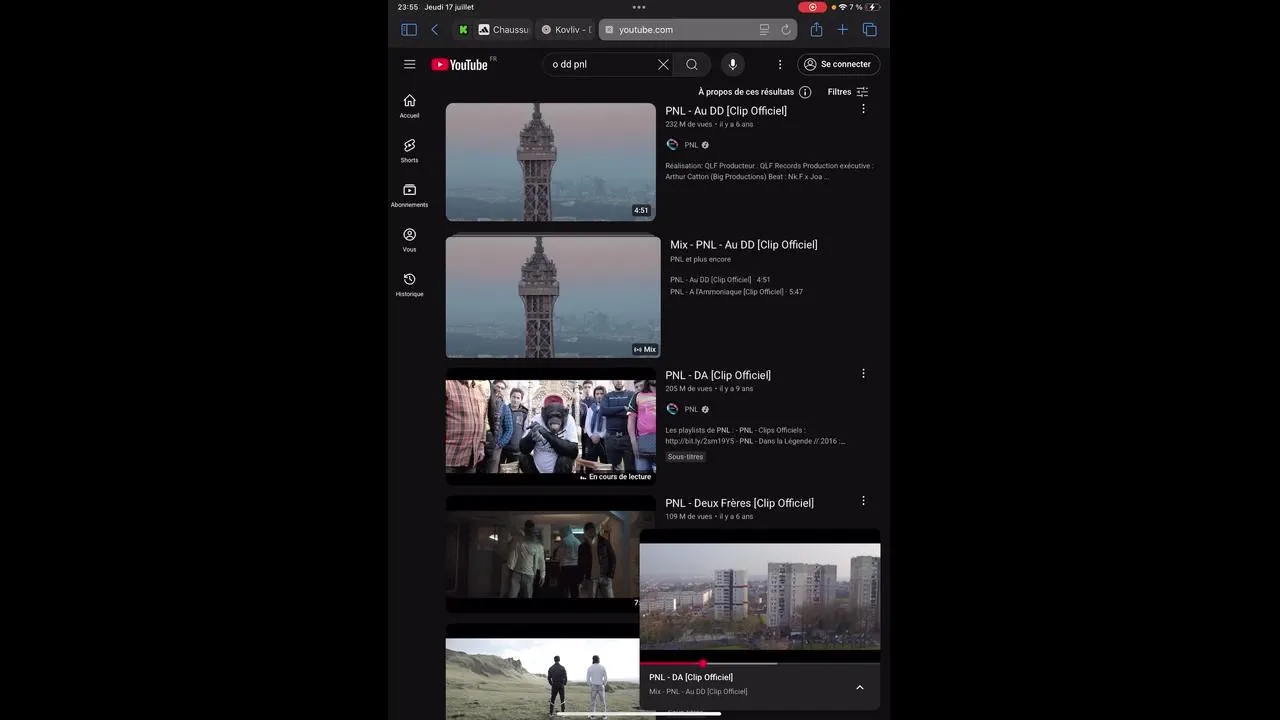
Task: Open a new Safari tab
Action: pos(842,30)
